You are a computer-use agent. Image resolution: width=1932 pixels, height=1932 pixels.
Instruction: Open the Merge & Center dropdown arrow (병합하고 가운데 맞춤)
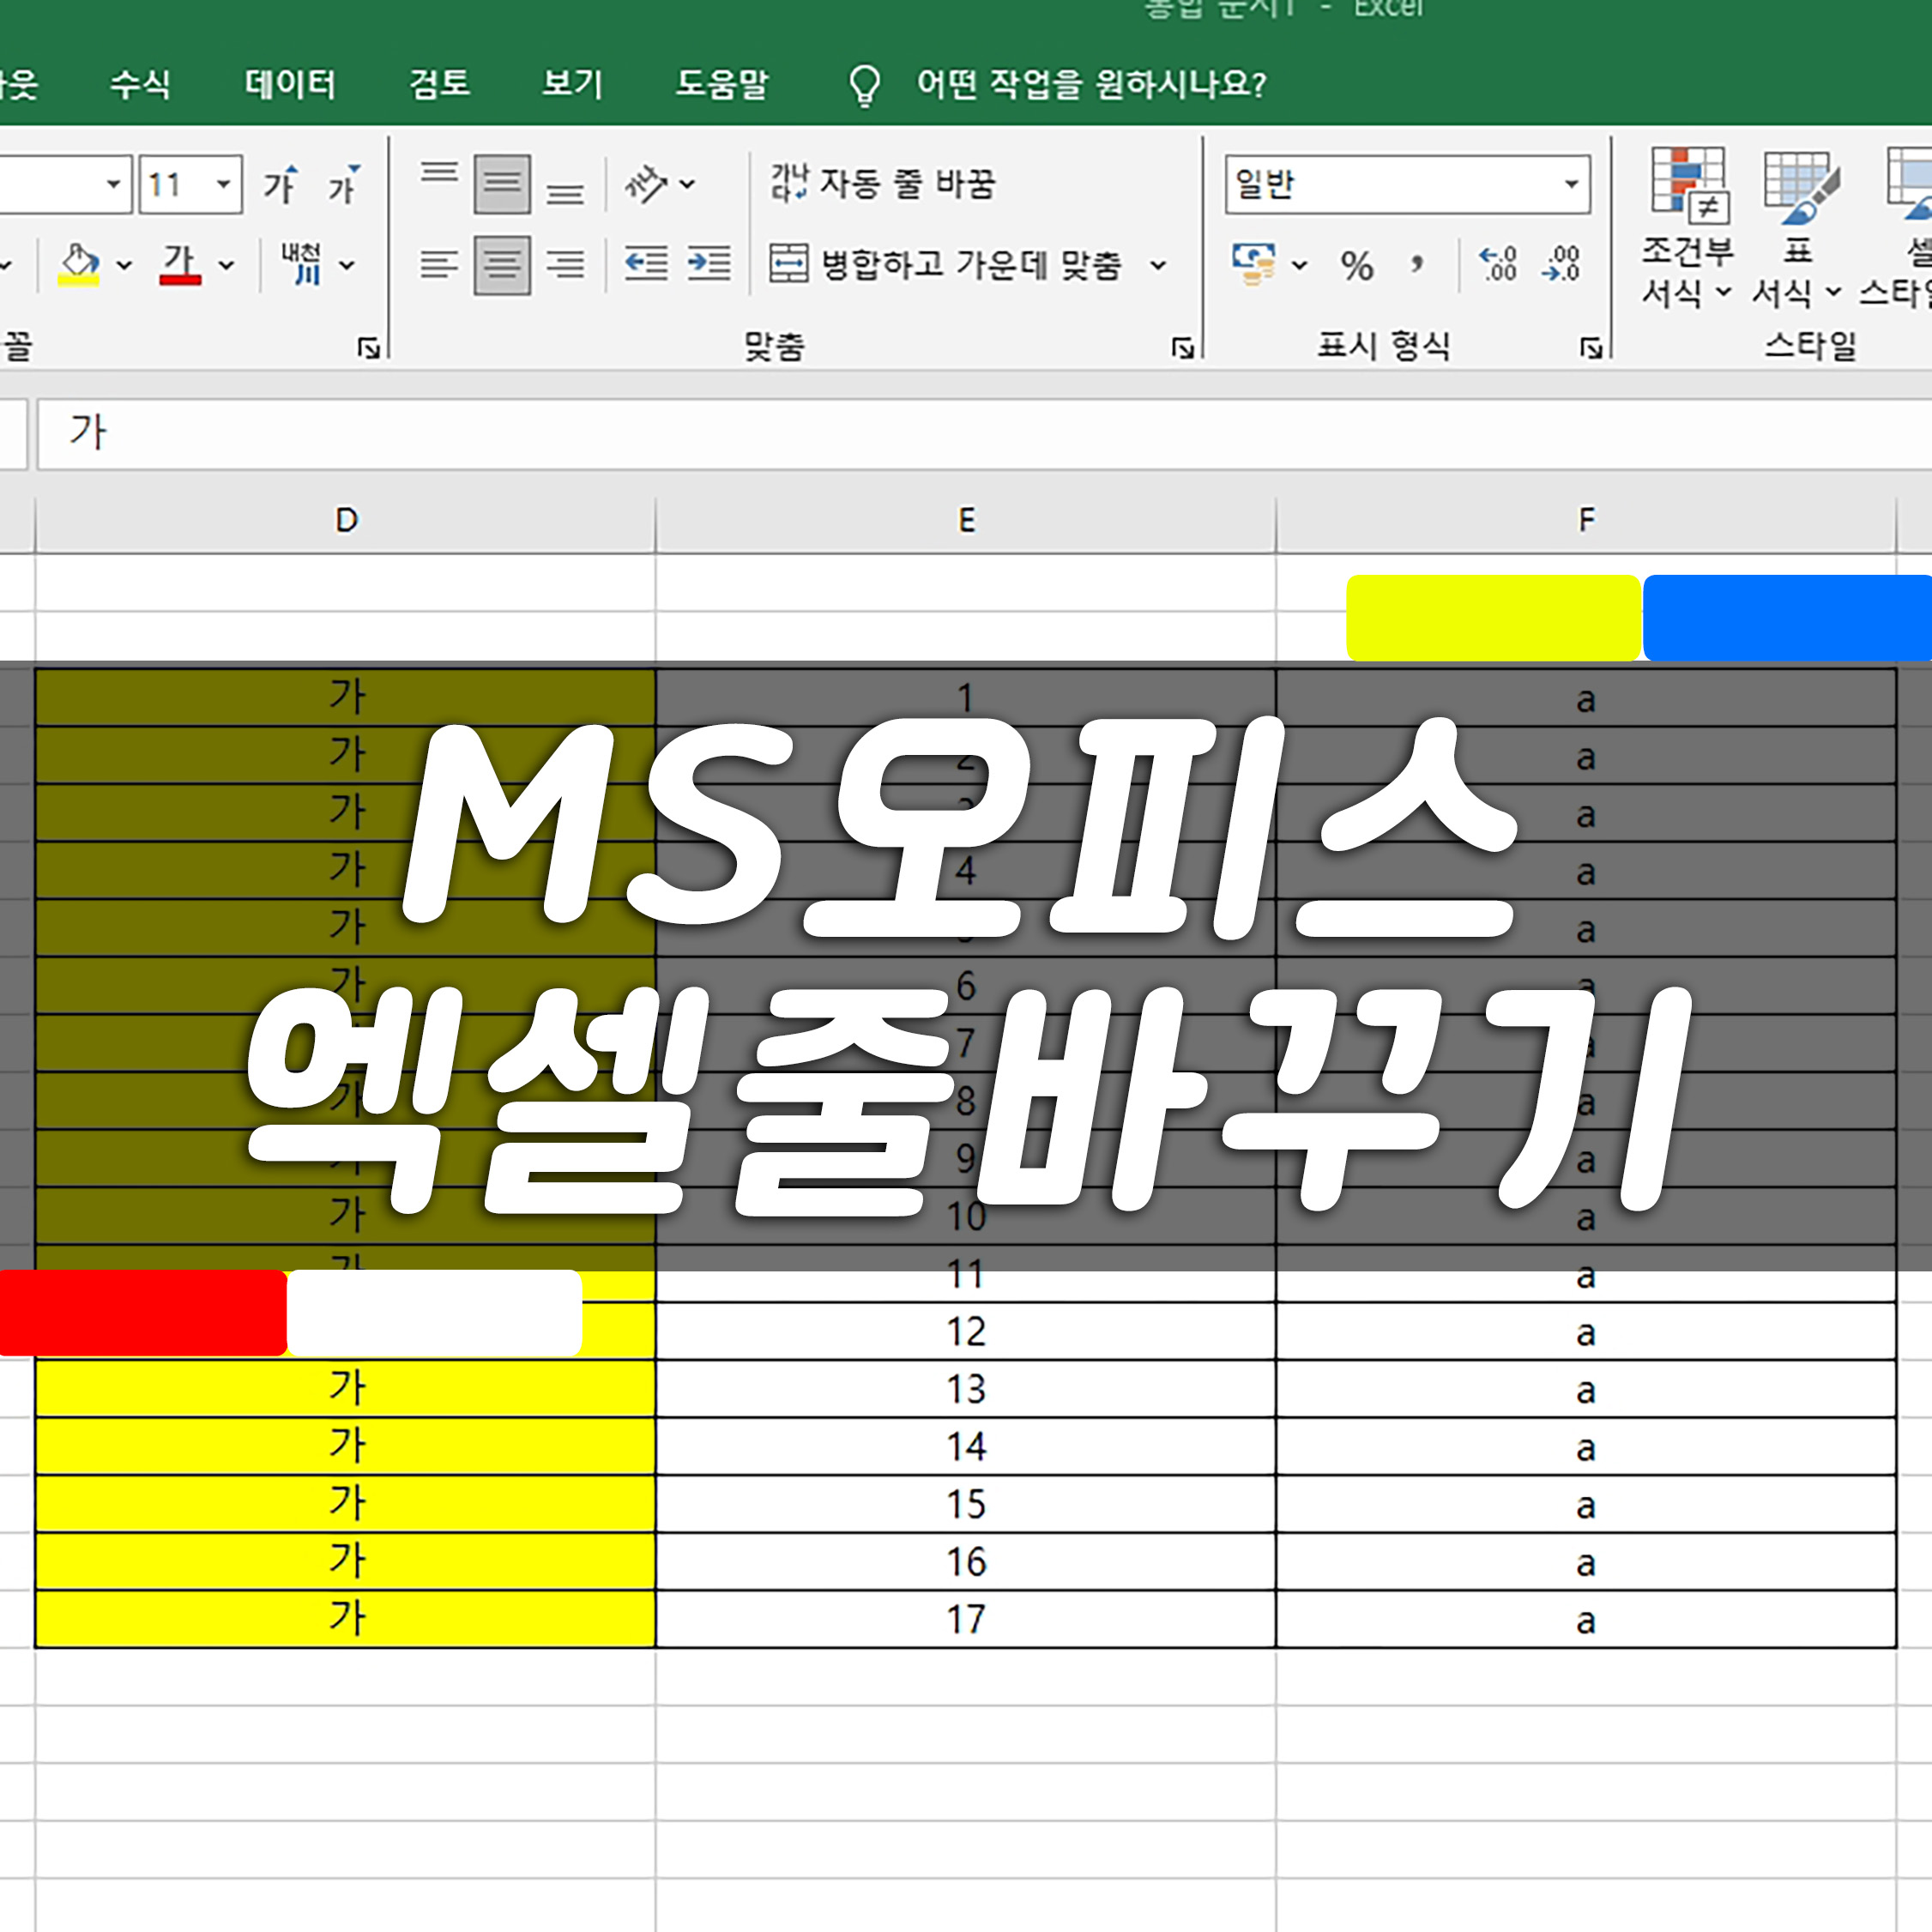(x=1158, y=265)
